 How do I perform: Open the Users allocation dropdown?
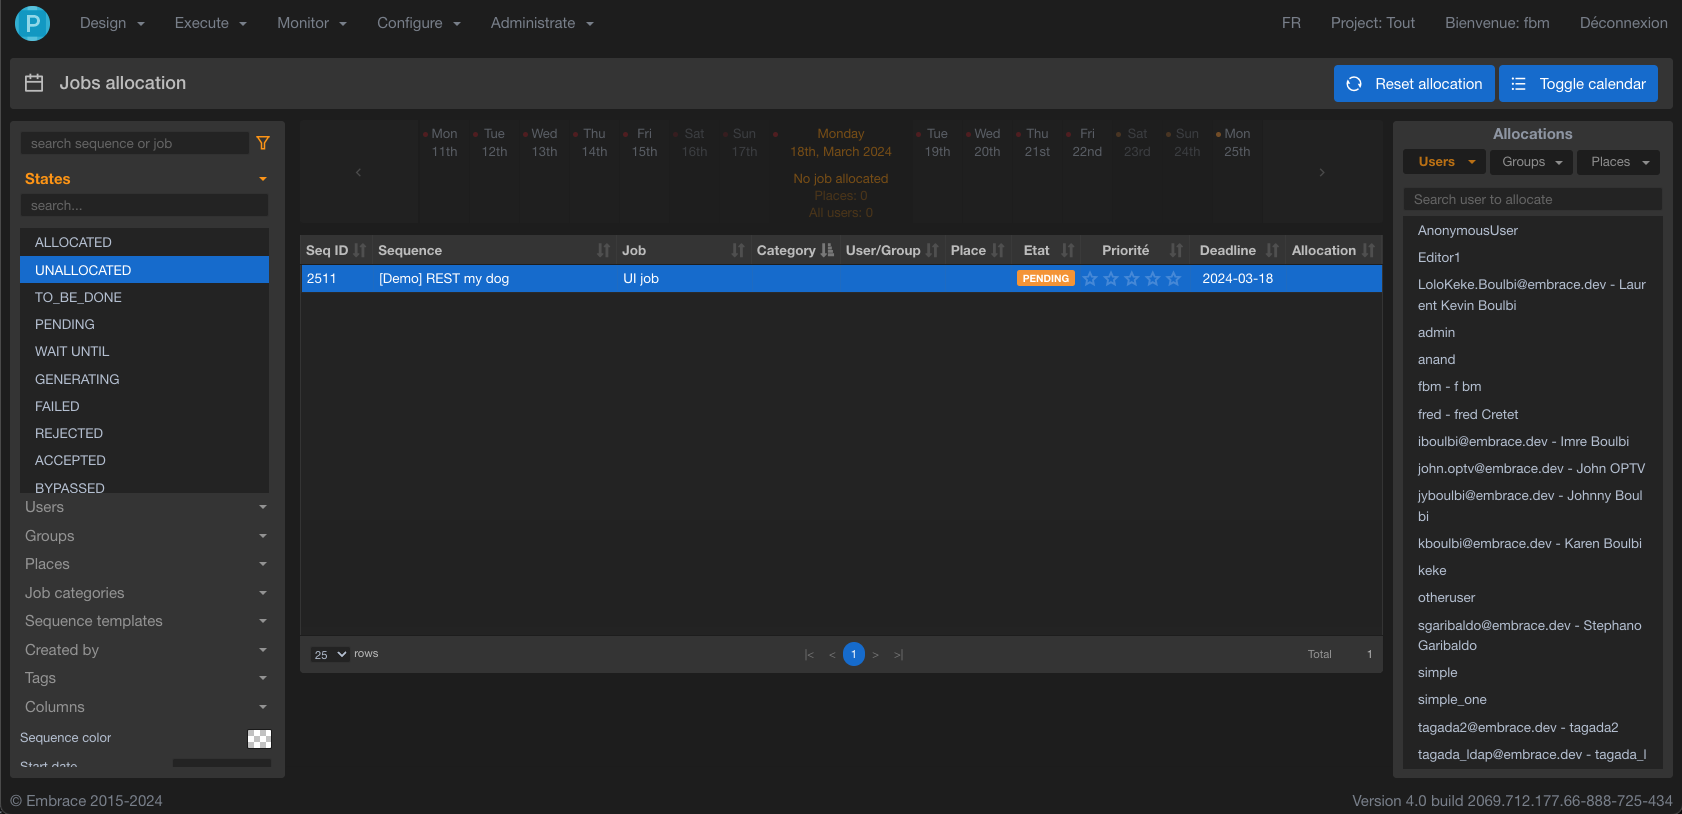point(1445,162)
